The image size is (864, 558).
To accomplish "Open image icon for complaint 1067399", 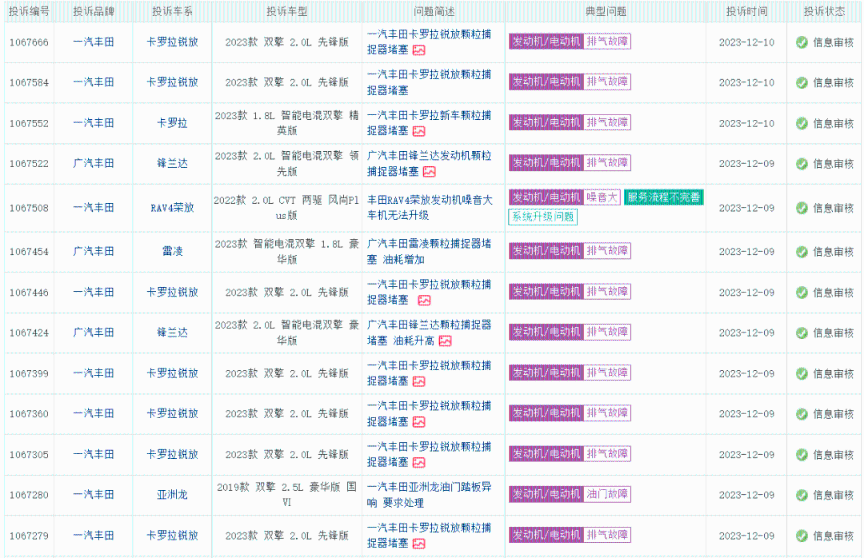I will pos(419,381).
